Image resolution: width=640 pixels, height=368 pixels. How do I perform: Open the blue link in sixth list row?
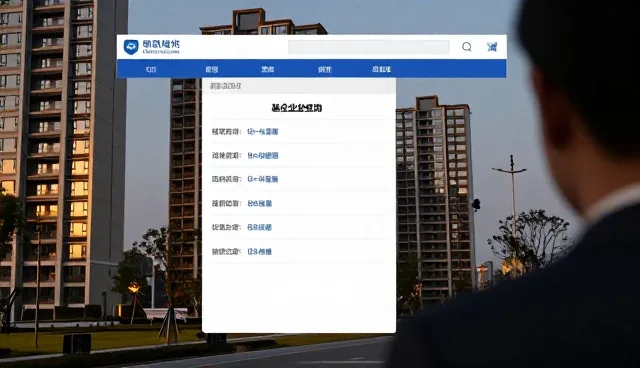[x=260, y=251]
